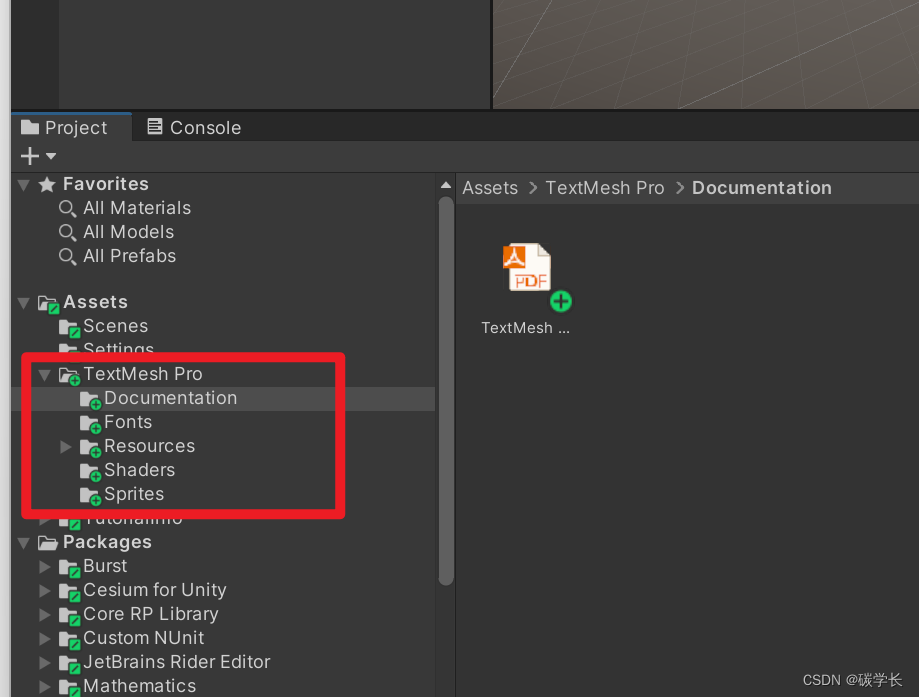The width and height of the screenshot is (919, 697).
Task: Open the Console tab
Action: click(194, 127)
